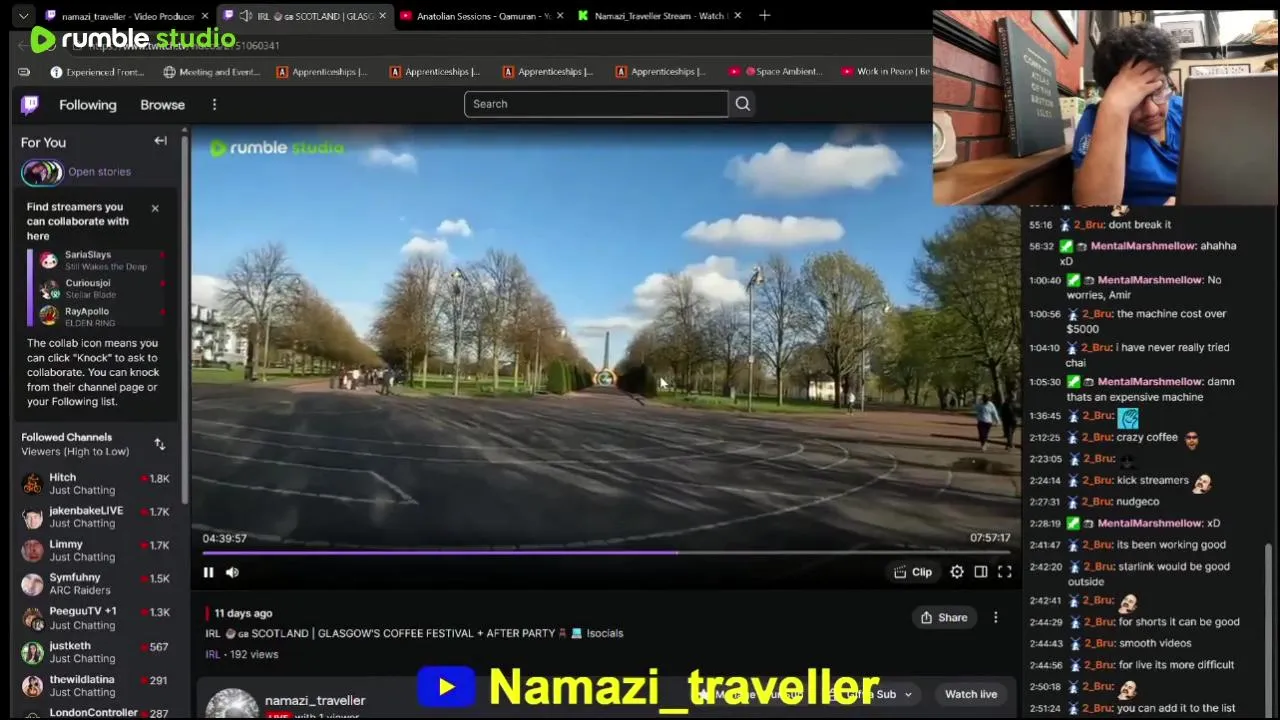
Task: Seek on the video progress bar
Action: [x=605, y=552]
